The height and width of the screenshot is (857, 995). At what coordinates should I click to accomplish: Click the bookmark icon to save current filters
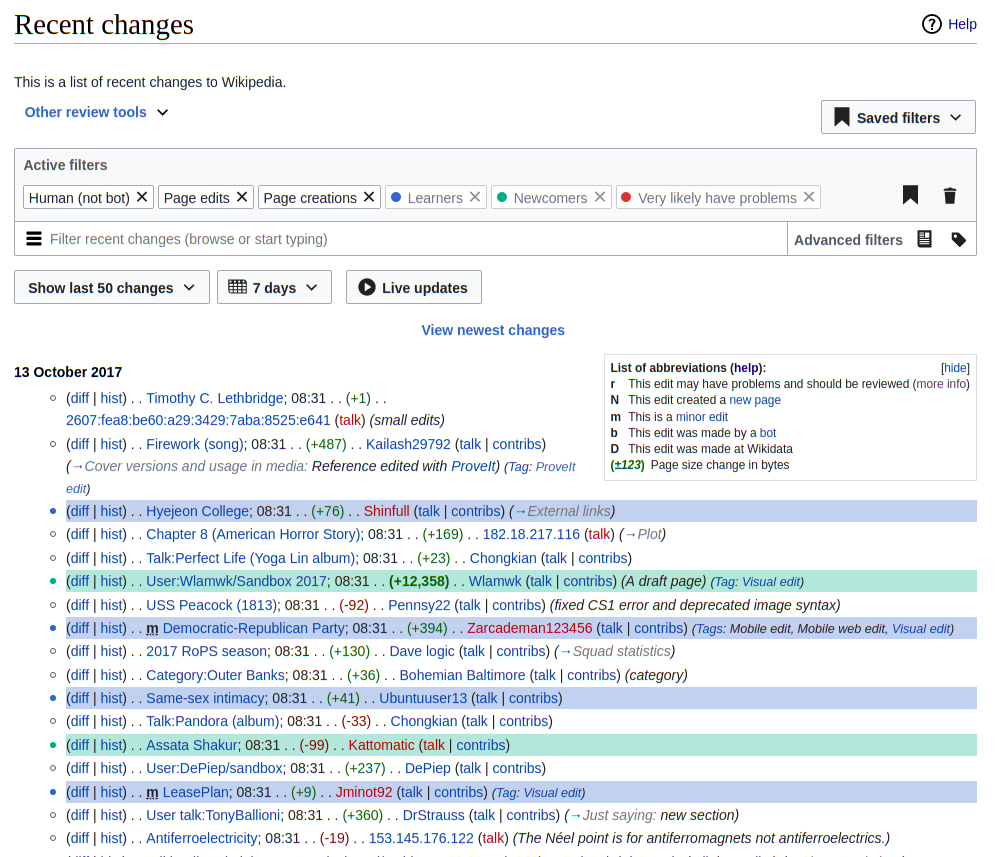(910, 195)
